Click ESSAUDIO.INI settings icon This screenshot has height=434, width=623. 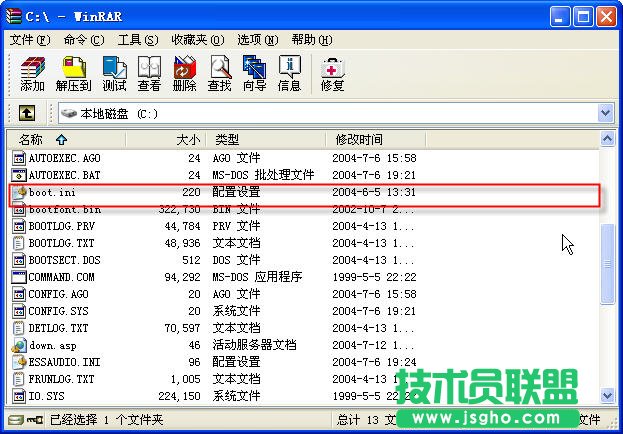[x=19, y=362]
